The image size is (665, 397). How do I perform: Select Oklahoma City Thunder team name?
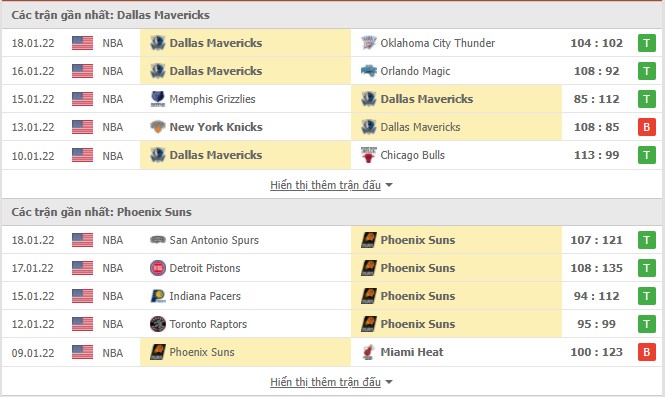pyautogui.click(x=437, y=43)
